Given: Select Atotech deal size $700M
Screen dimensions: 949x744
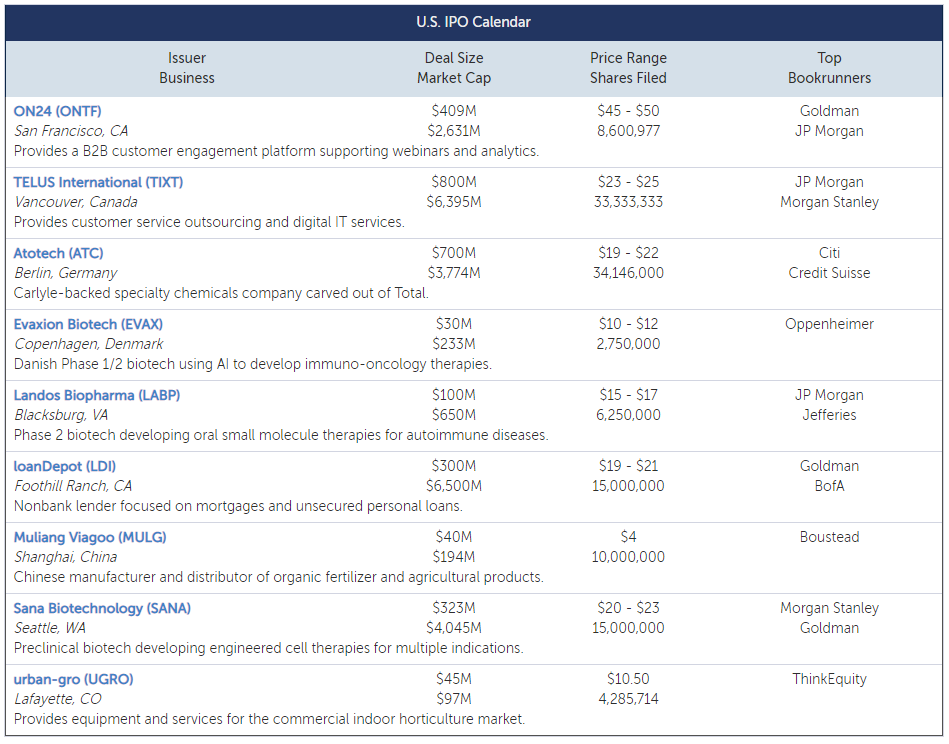Looking at the screenshot, I should (x=454, y=253).
